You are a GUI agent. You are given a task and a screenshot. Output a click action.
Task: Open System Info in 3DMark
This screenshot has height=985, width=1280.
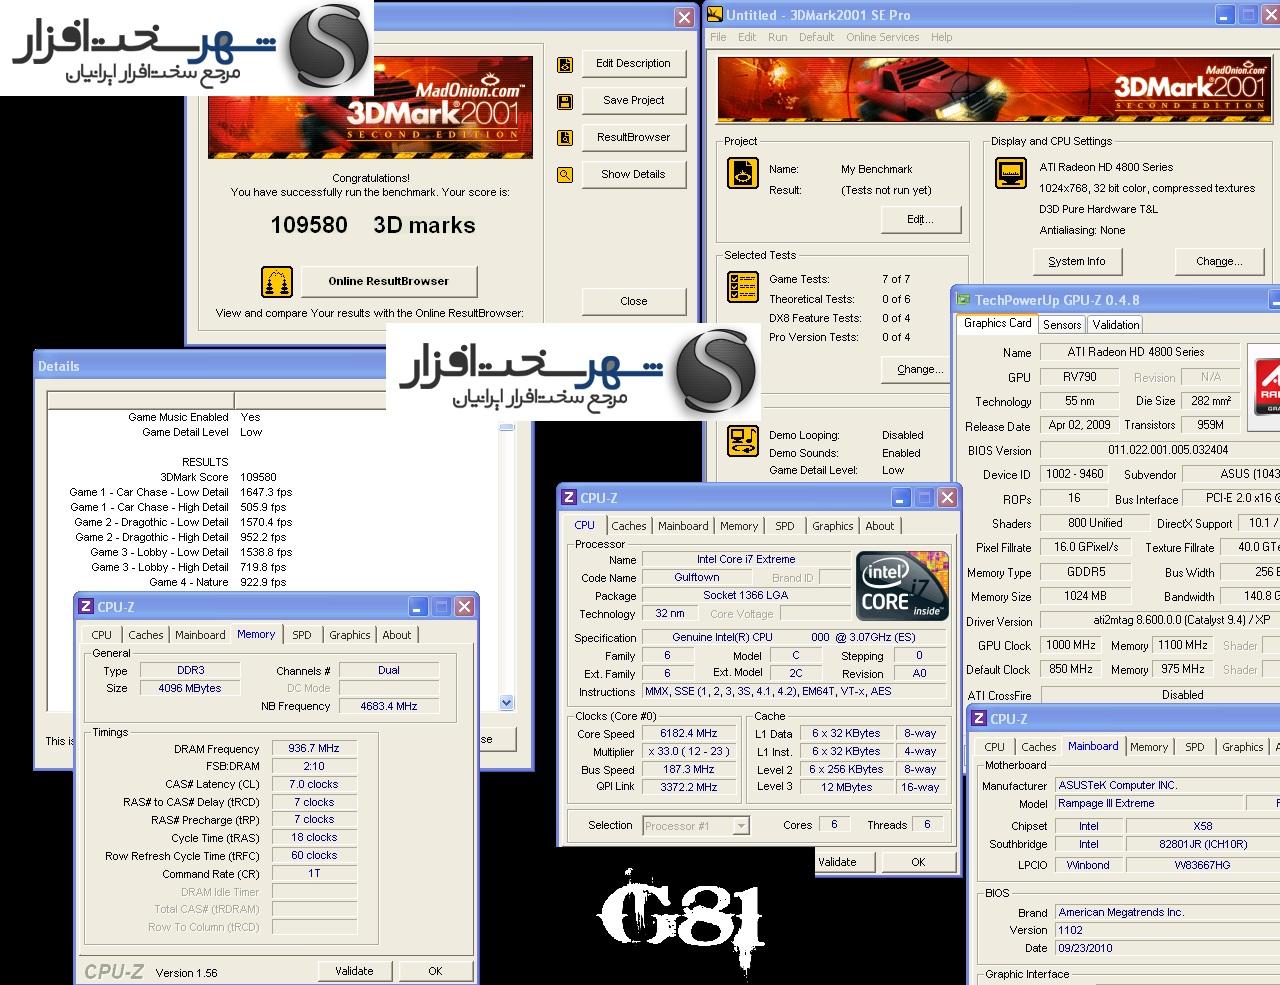pos(1077,261)
